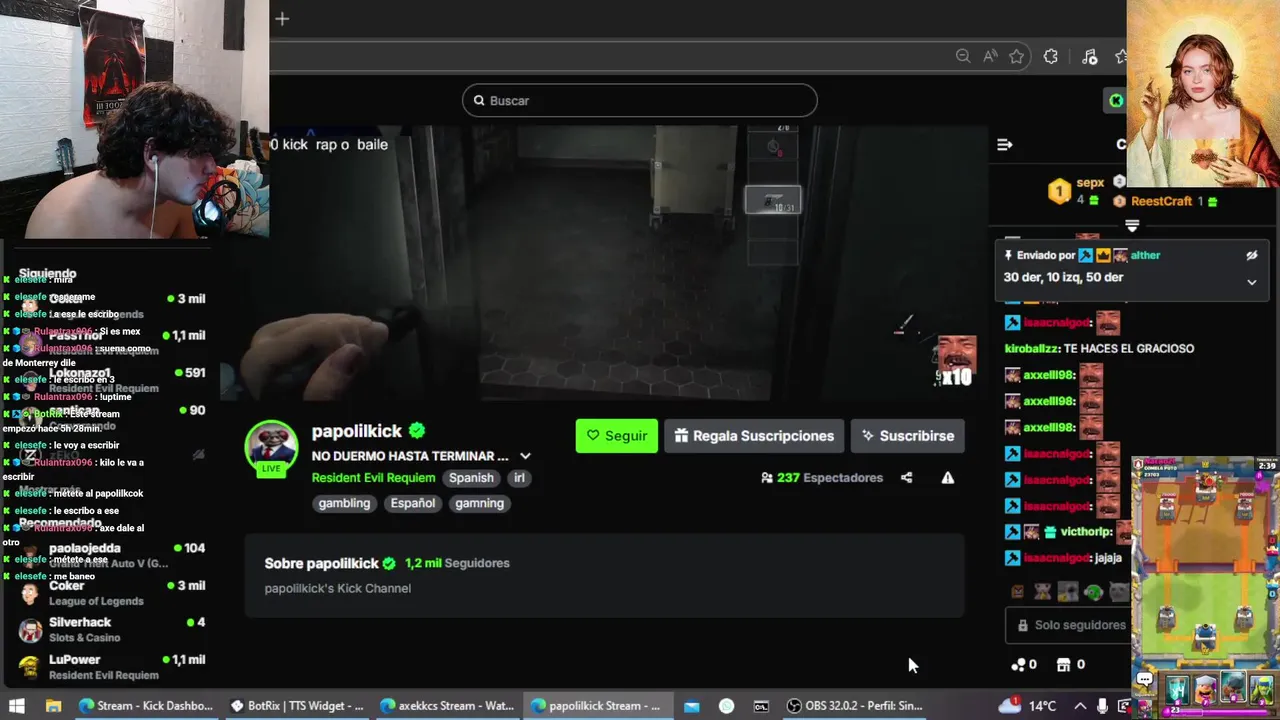This screenshot has height=720, width=1280.
Task: Click the report warning triangle icon
Action: (x=947, y=478)
